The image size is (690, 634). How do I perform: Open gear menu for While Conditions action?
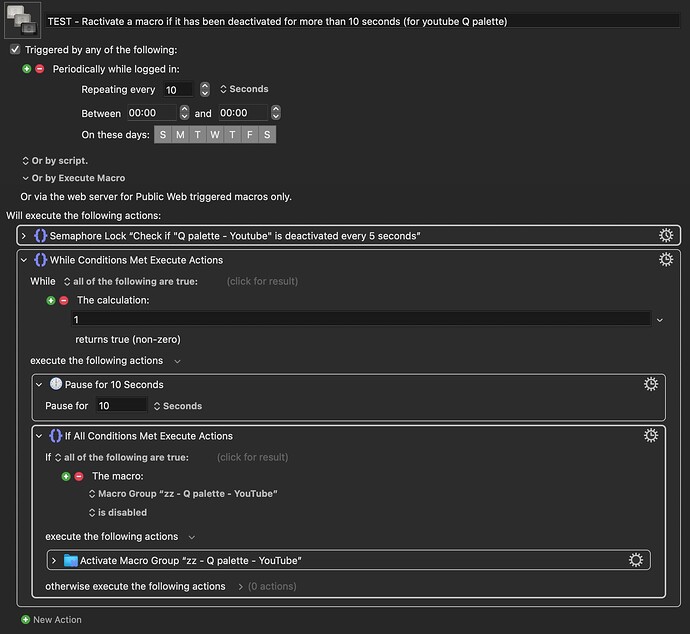[x=666, y=260]
